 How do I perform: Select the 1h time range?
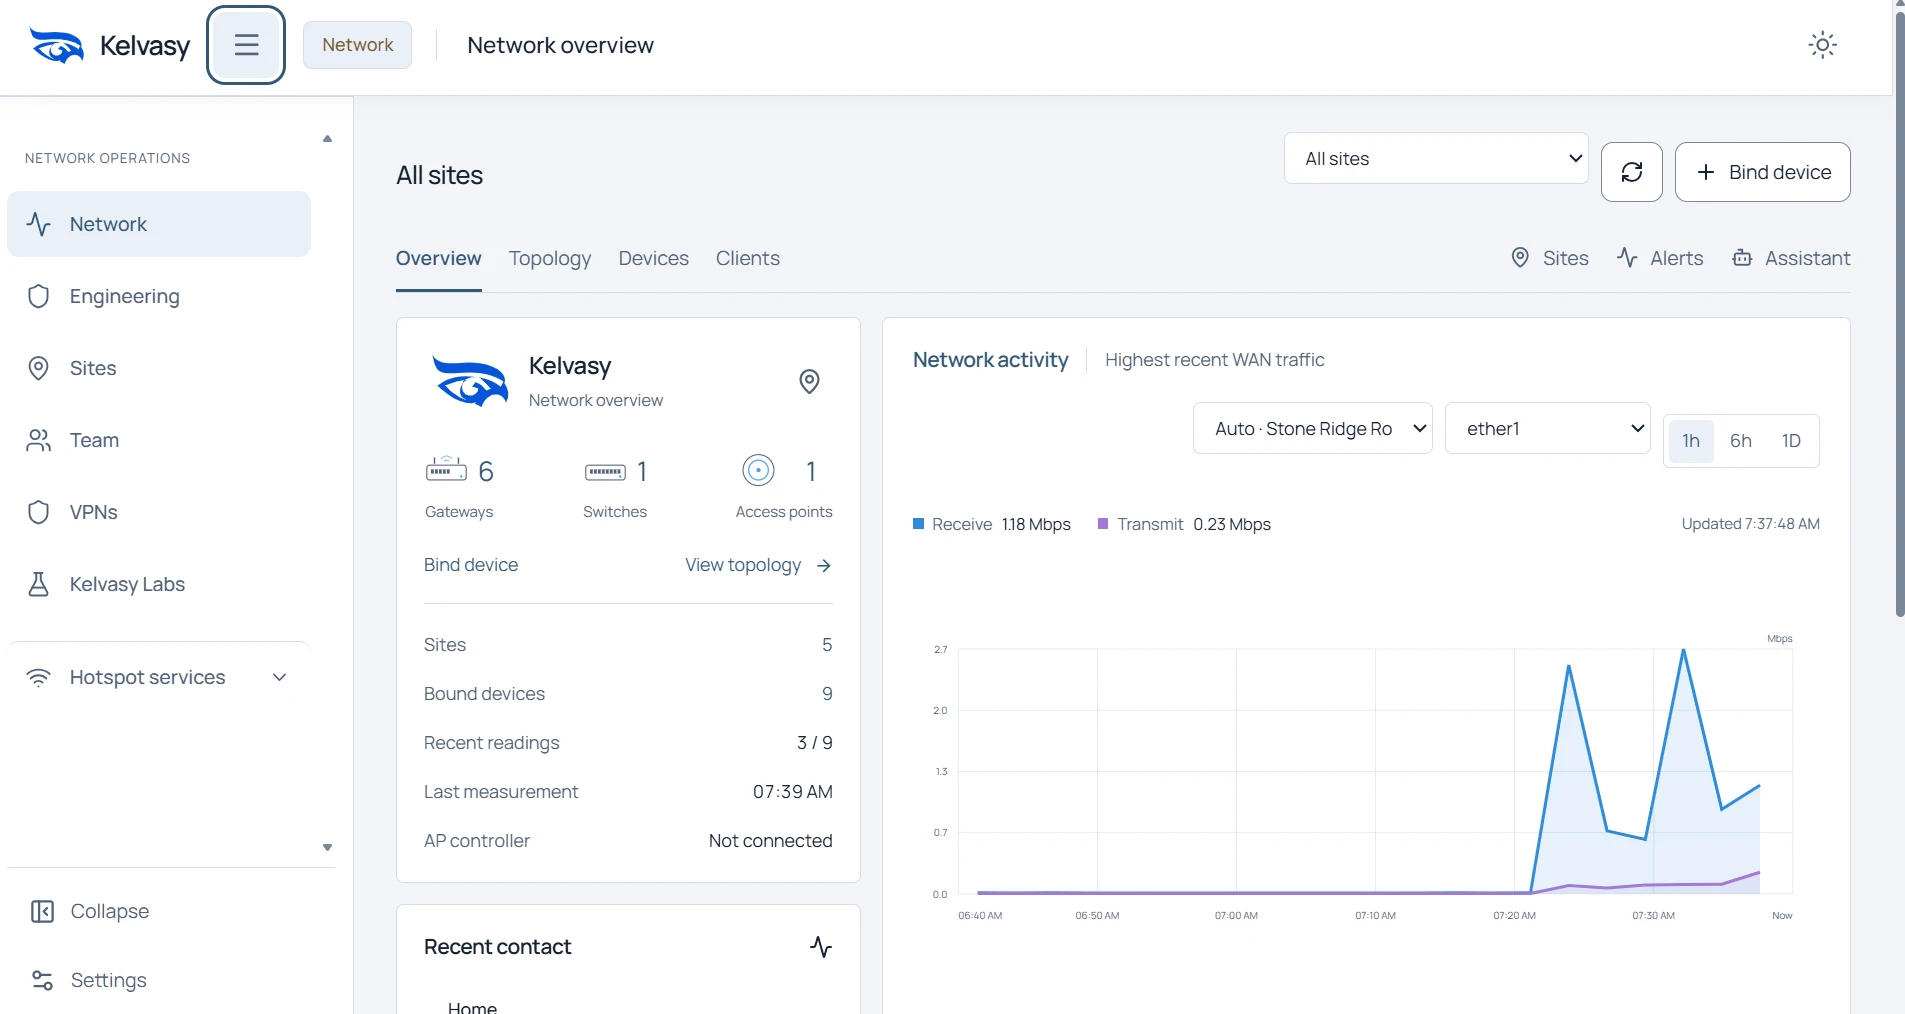click(1691, 441)
